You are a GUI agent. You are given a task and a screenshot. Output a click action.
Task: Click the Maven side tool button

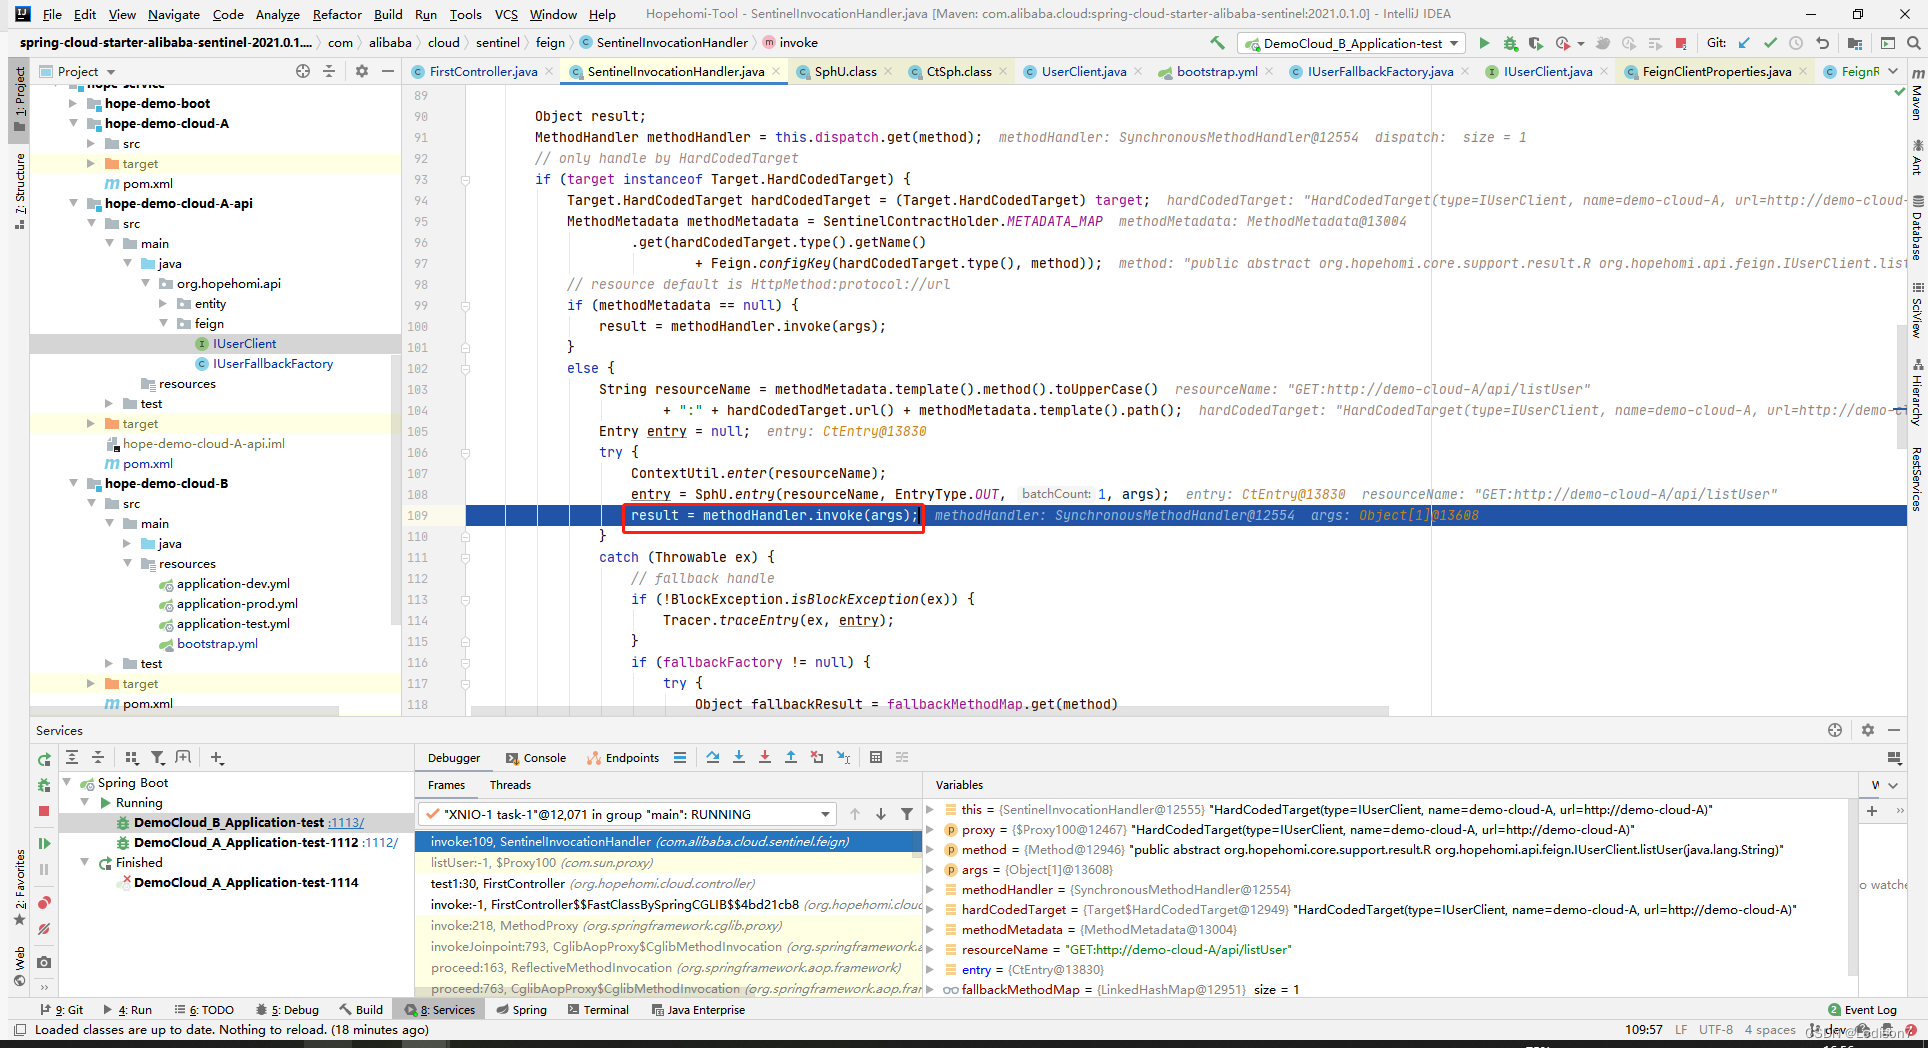(1917, 96)
